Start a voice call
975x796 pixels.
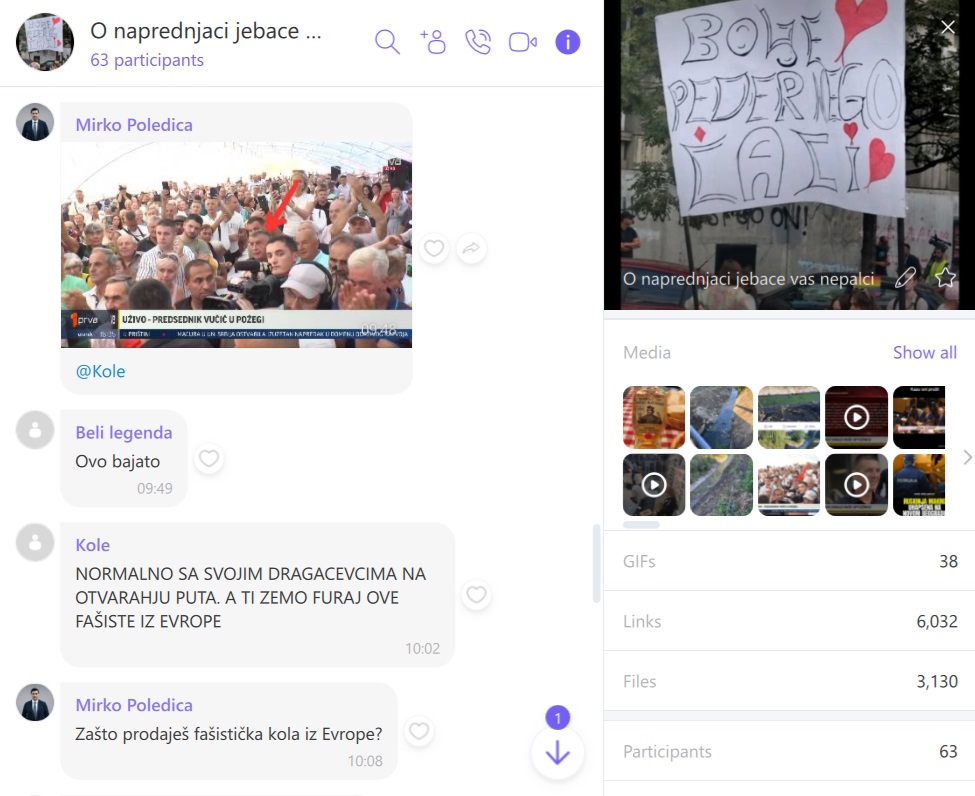478,42
